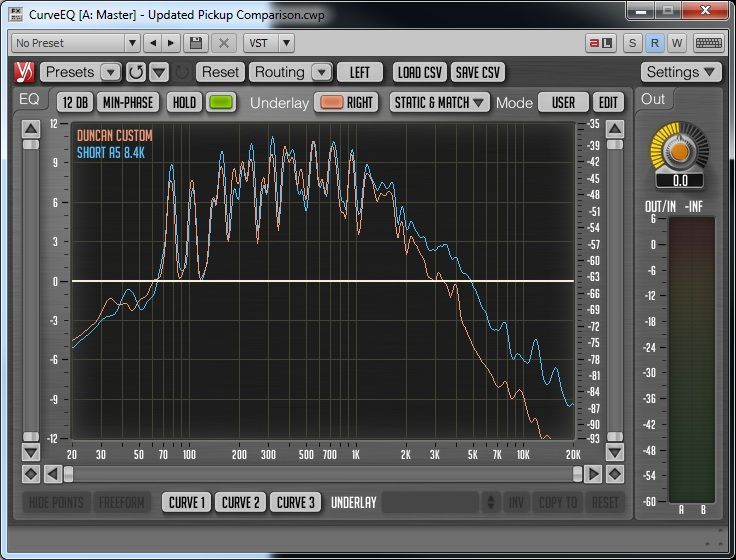Click the Voxengo logo icon

click(x=24, y=72)
